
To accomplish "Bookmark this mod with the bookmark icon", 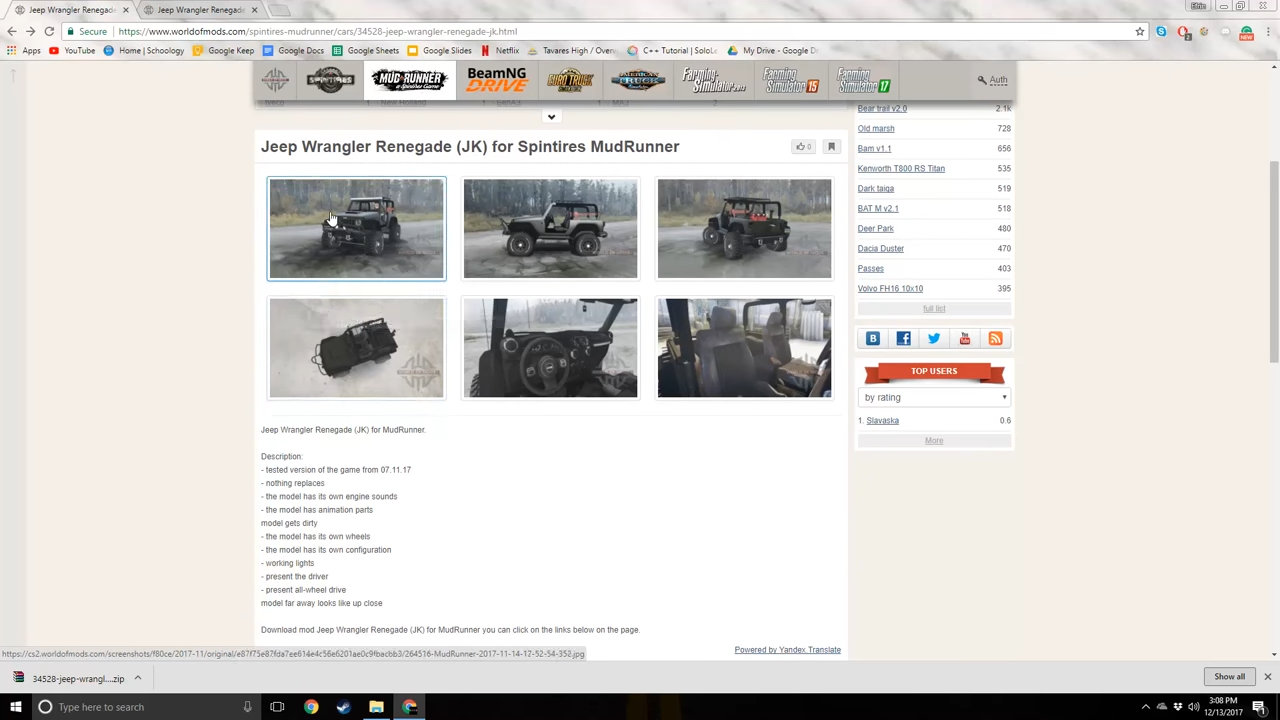I will pos(831,147).
